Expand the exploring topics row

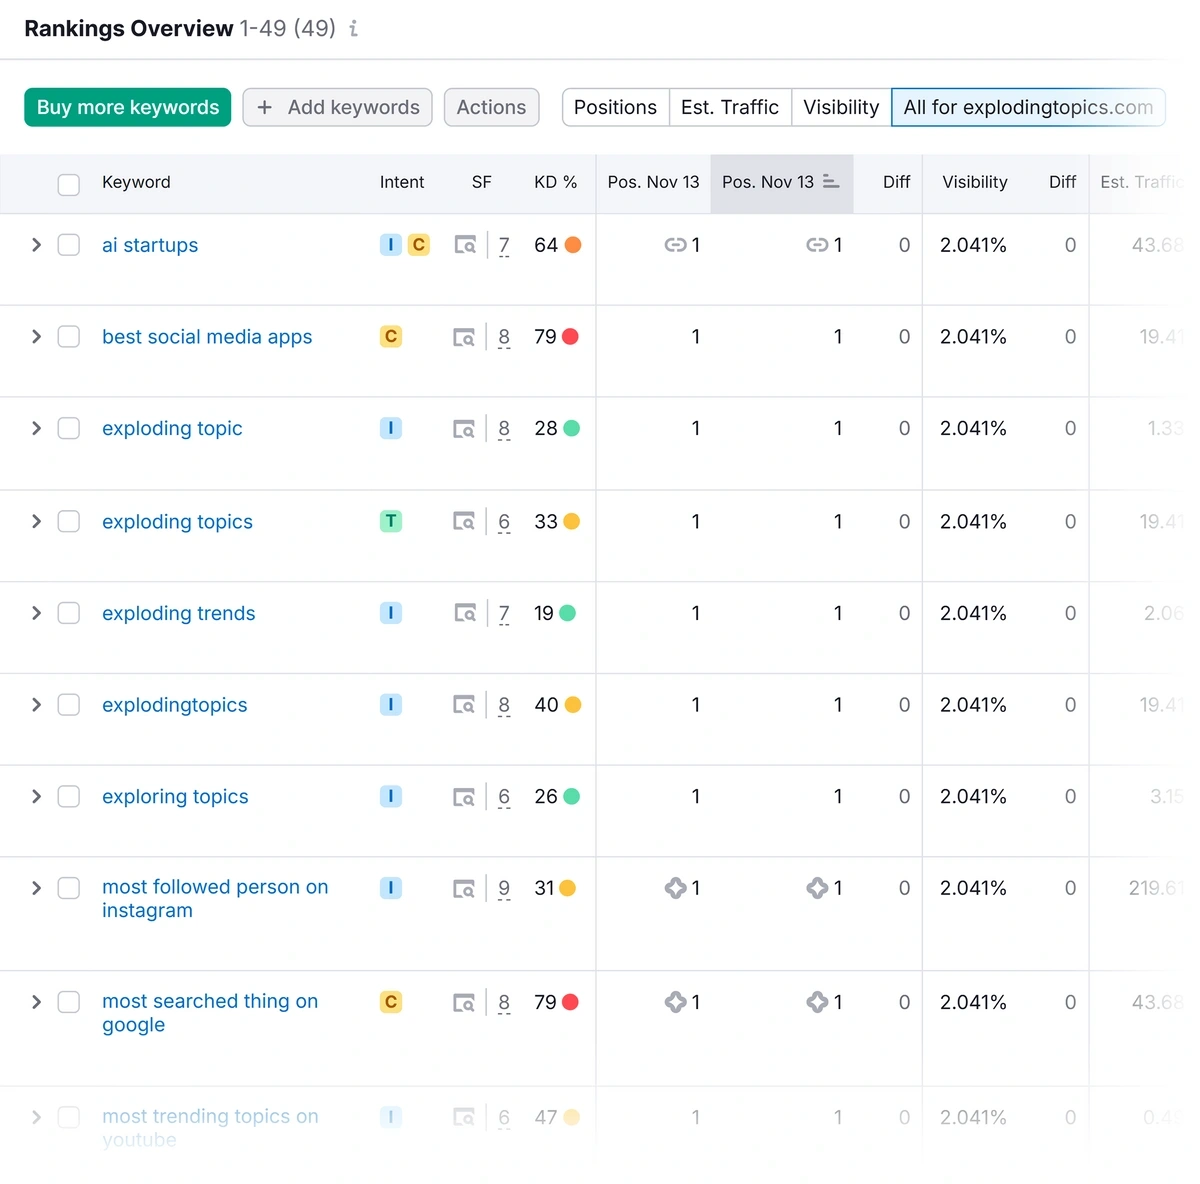(36, 797)
